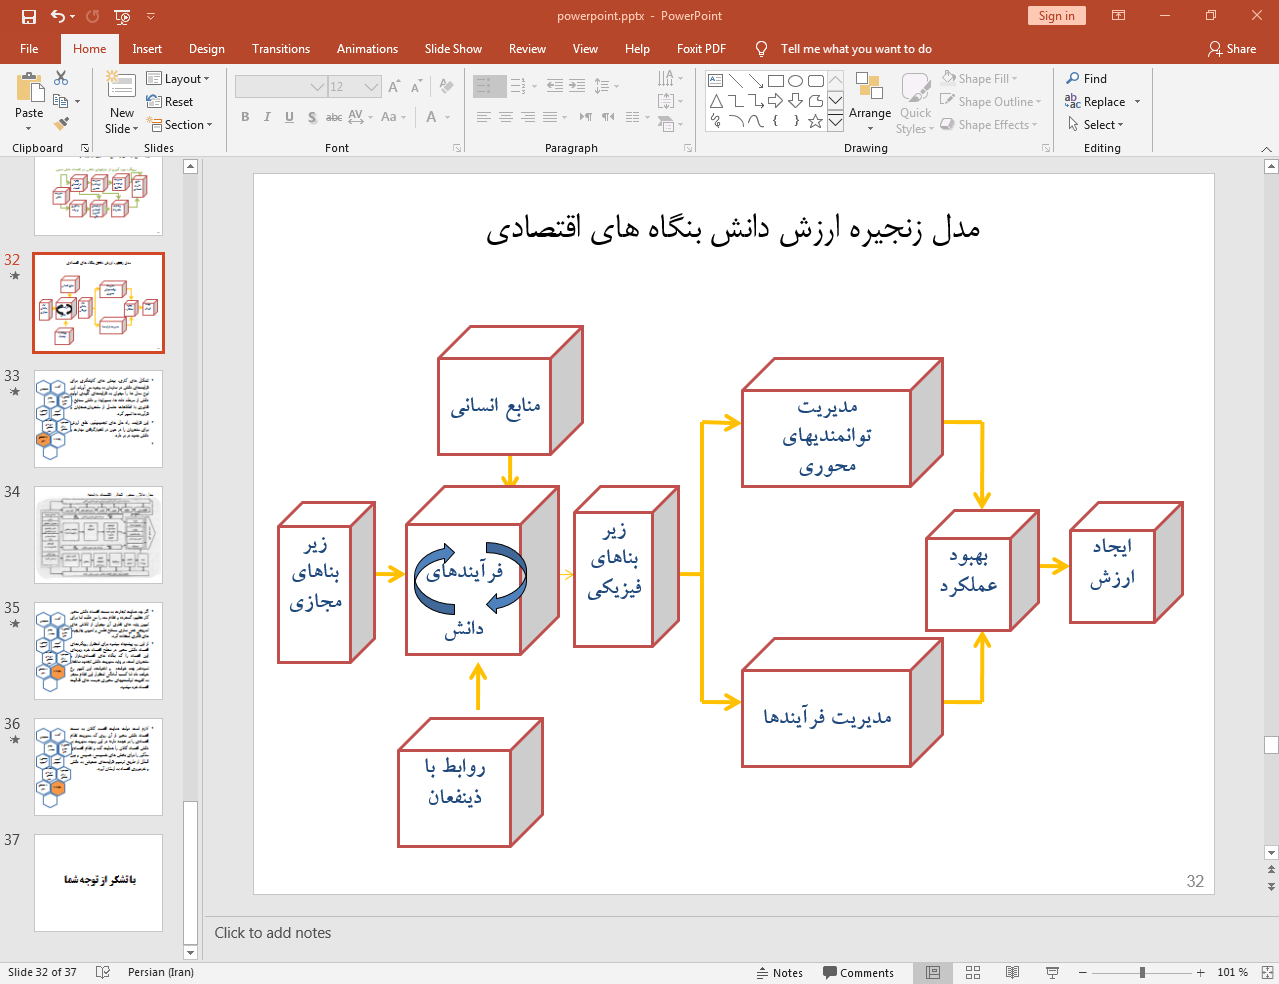Switch to Reading View
This screenshot has height=984, width=1279.
click(1012, 972)
